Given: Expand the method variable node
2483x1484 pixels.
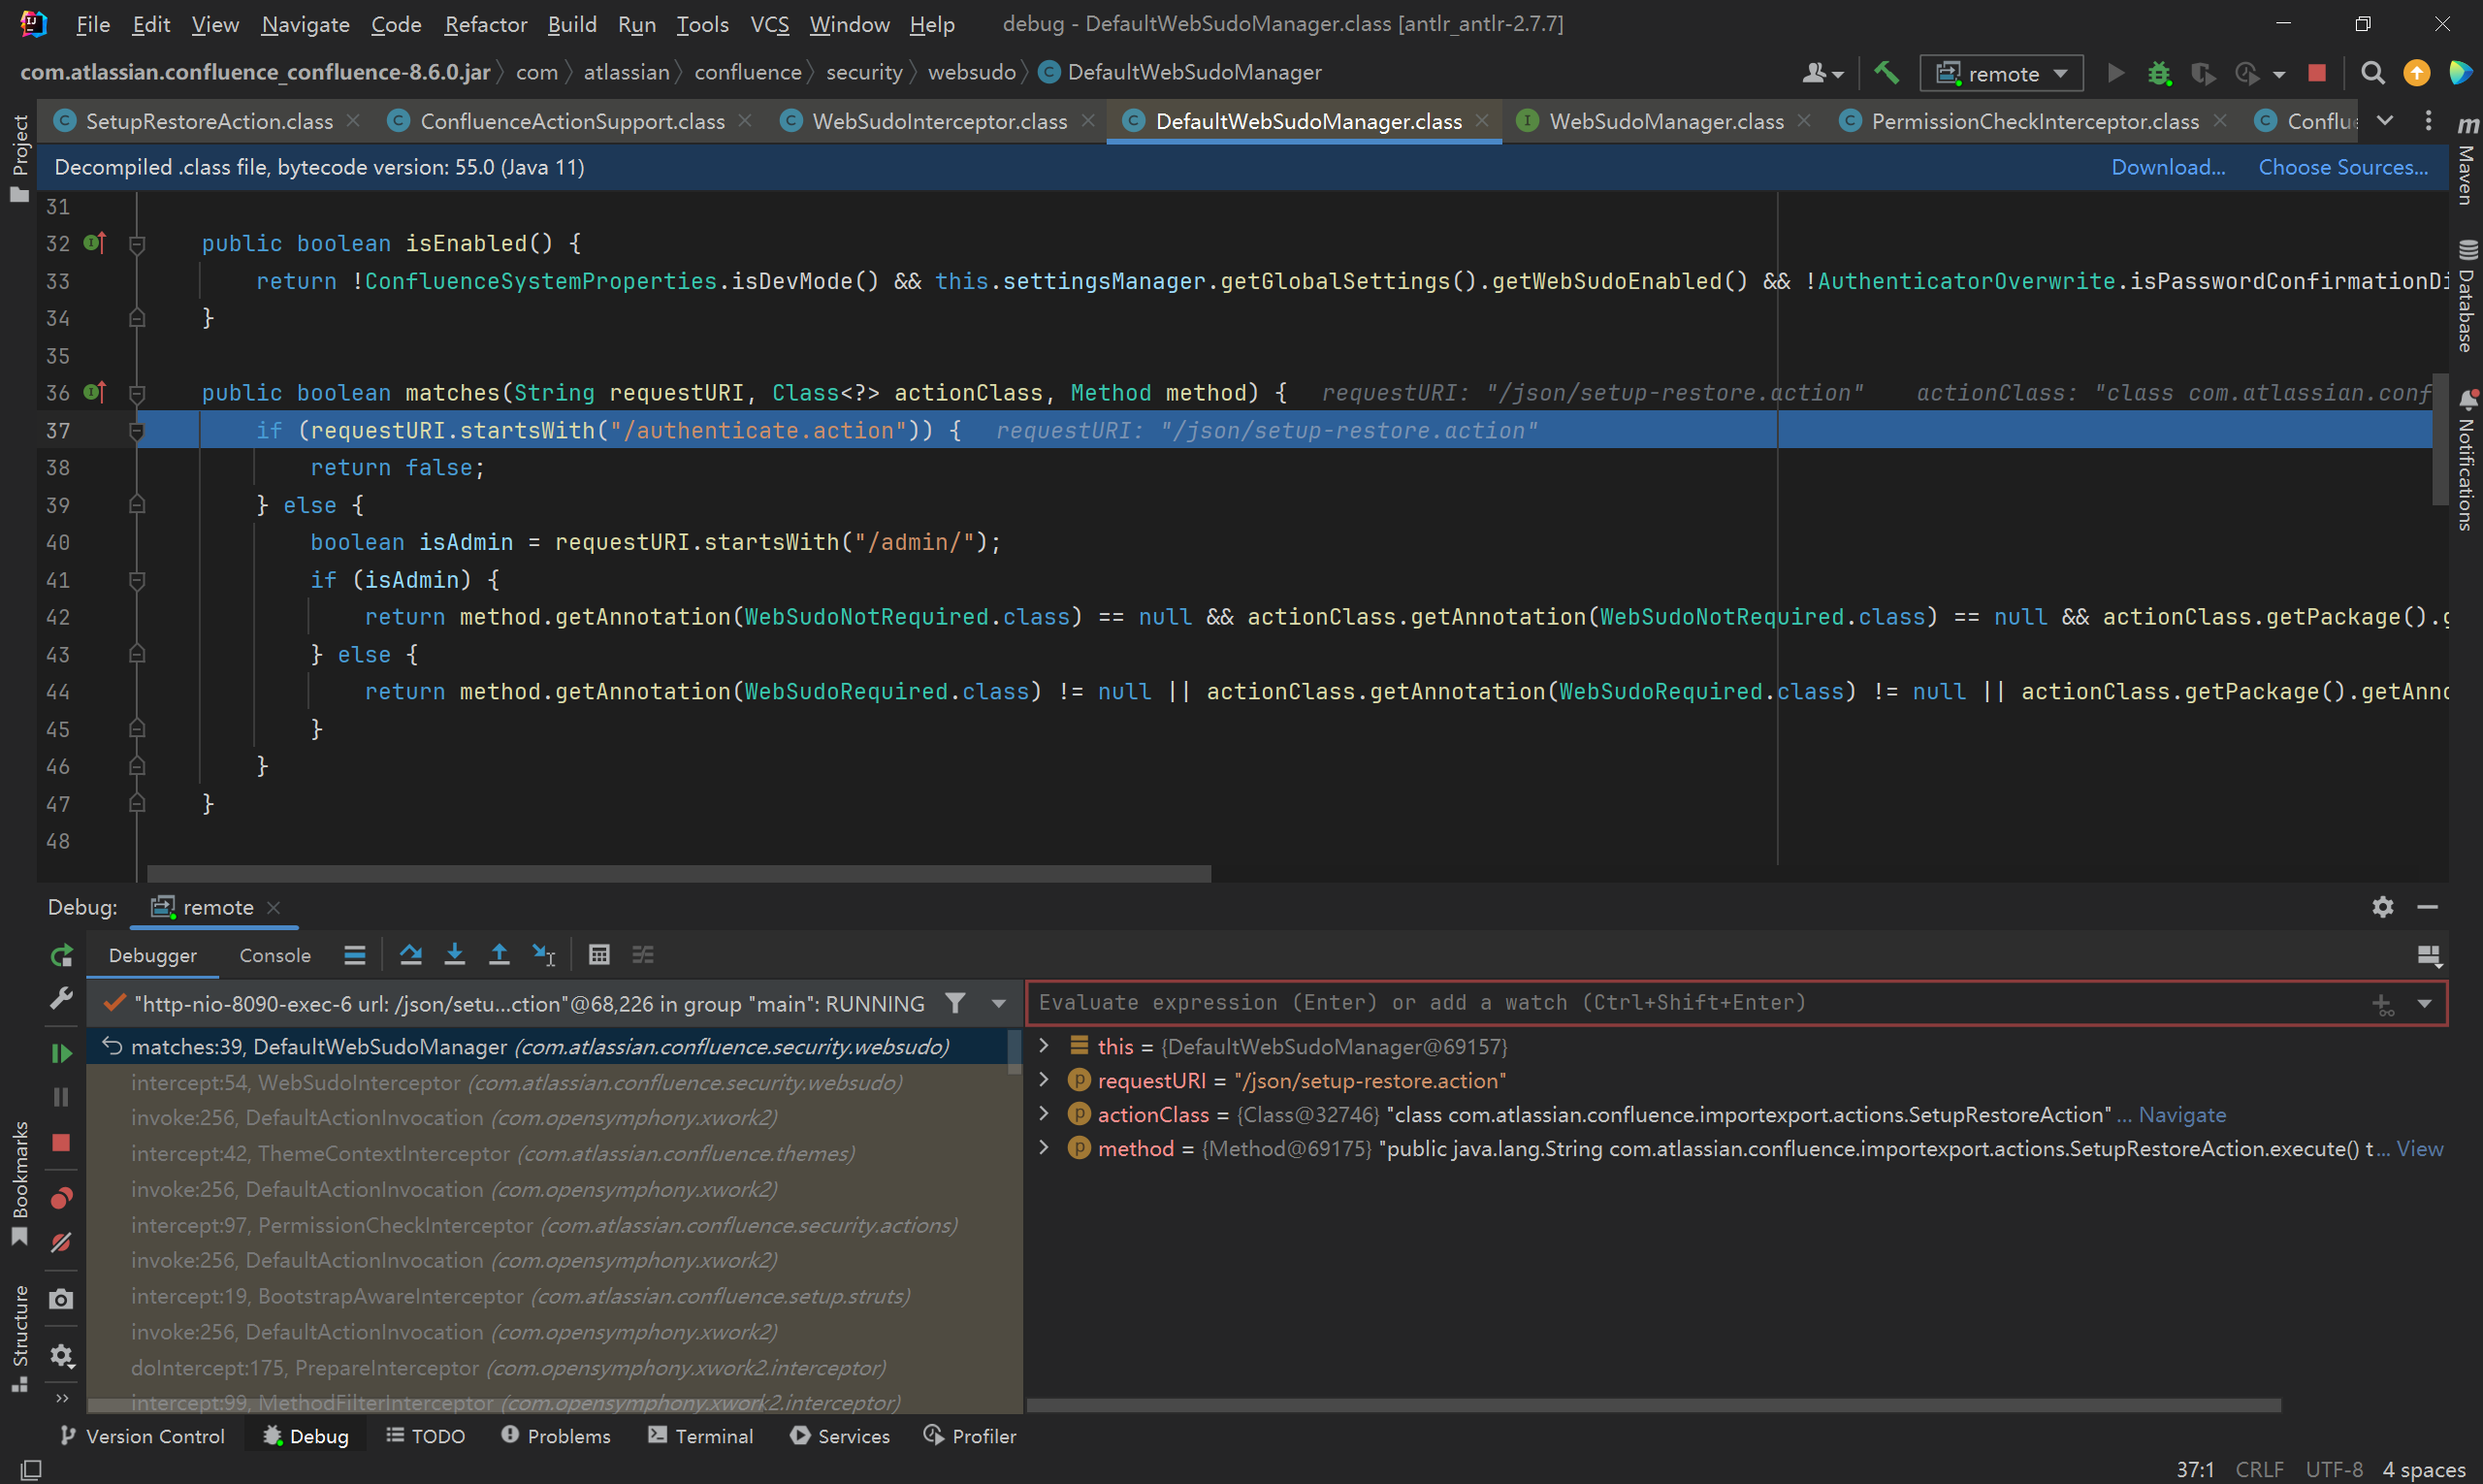Looking at the screenshot, I should (1044, 1148).
